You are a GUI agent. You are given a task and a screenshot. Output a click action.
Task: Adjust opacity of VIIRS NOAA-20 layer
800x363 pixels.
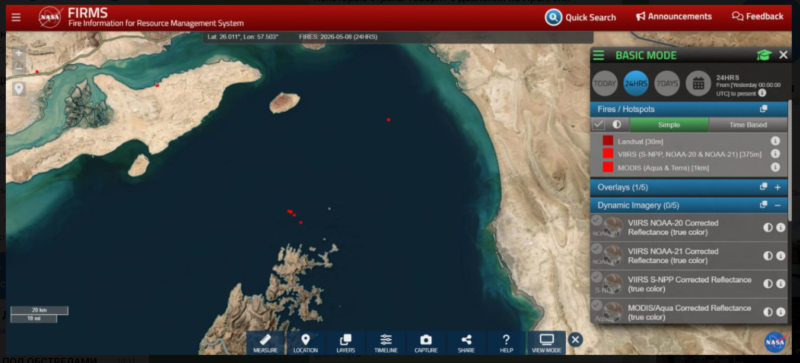(768, 228)
